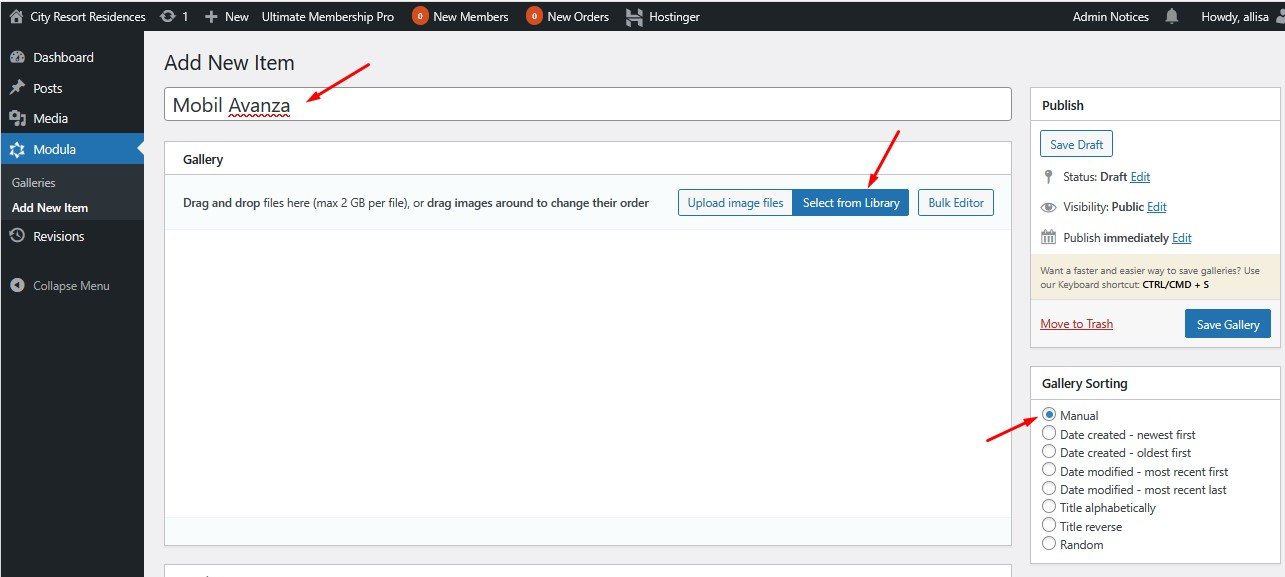Screen dimensions: 1285x577
Task: Open Dashboard from the sidebar icon
Action: tap(17, 58)
